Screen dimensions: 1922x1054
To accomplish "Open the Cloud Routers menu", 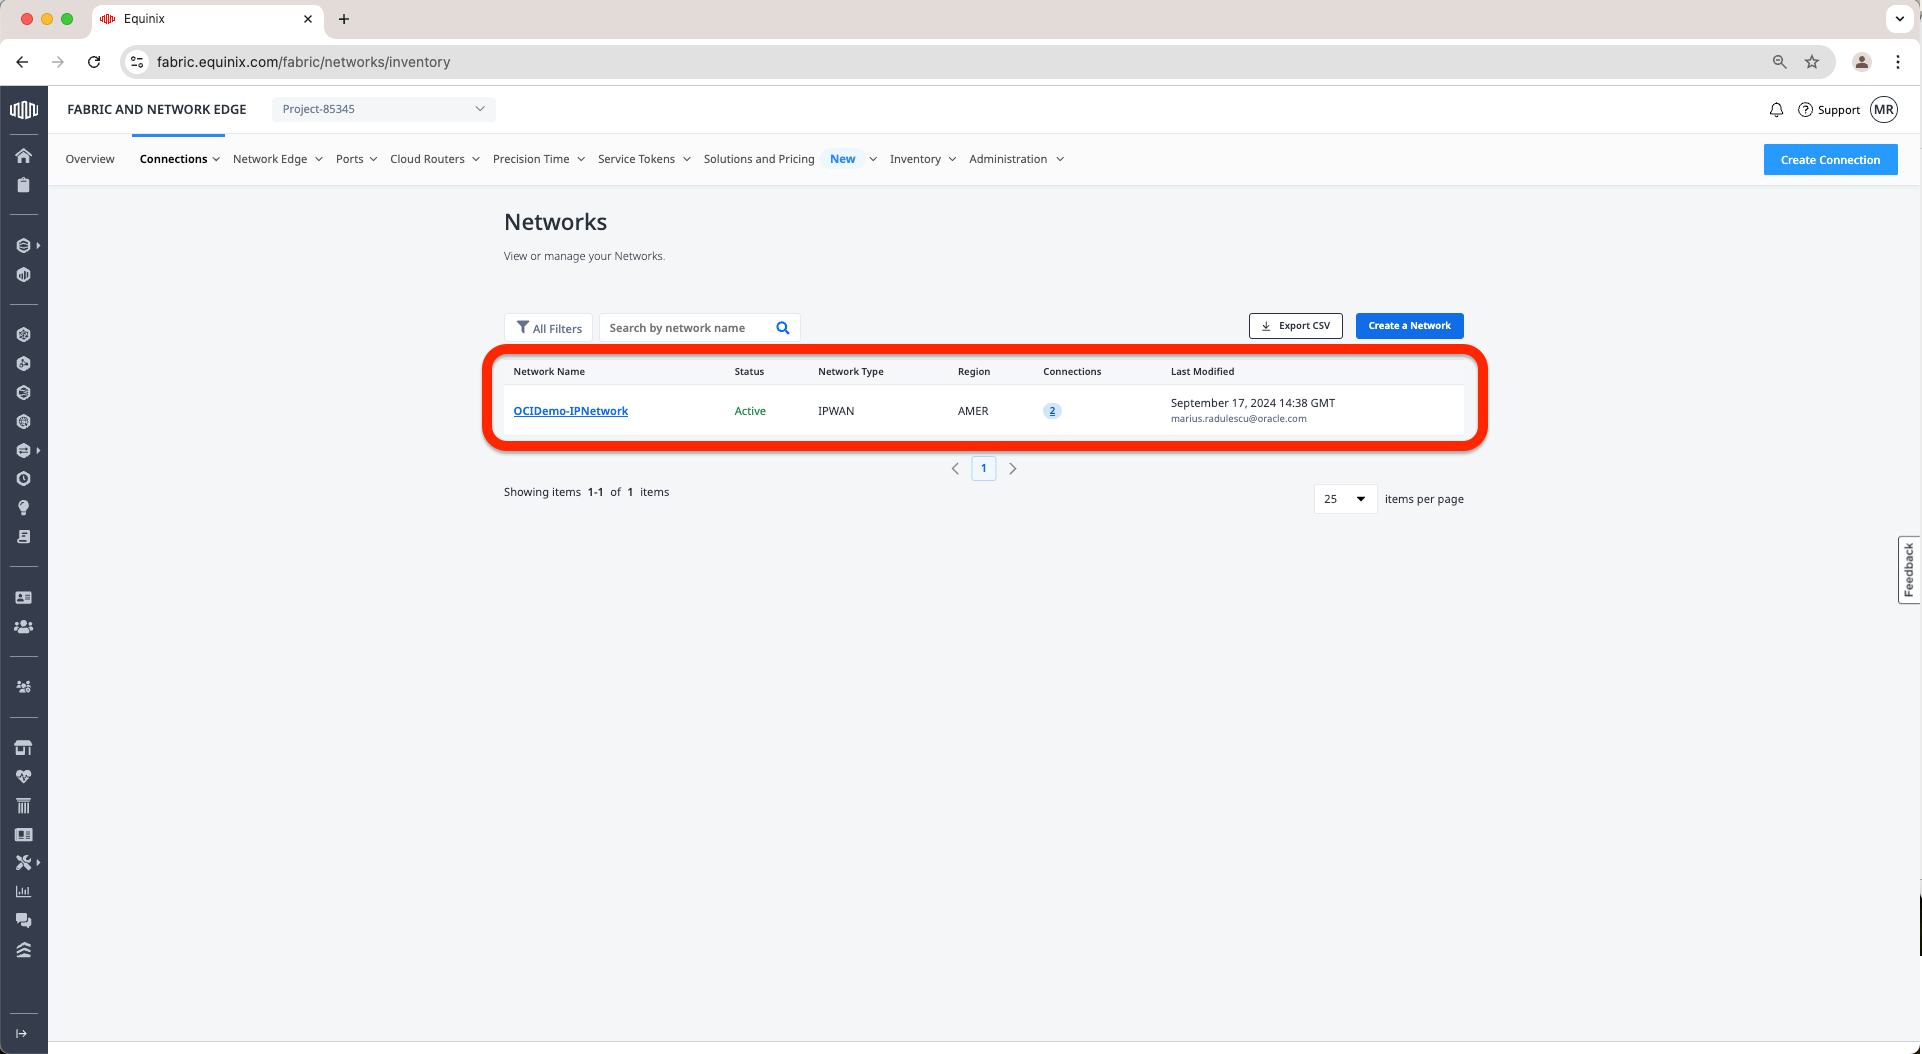I will (x=434, y=159).
